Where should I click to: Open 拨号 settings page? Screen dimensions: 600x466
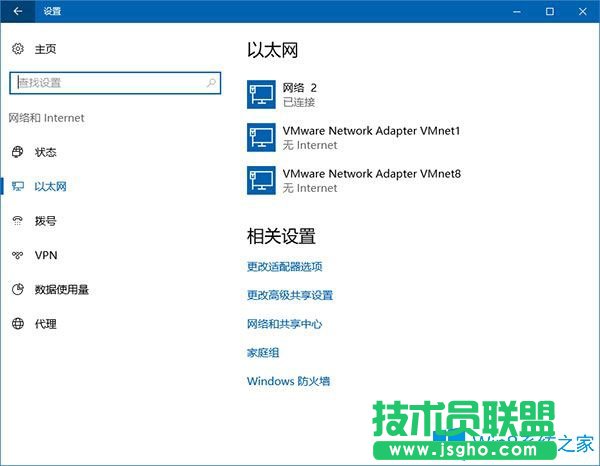(x=46, y=221)
